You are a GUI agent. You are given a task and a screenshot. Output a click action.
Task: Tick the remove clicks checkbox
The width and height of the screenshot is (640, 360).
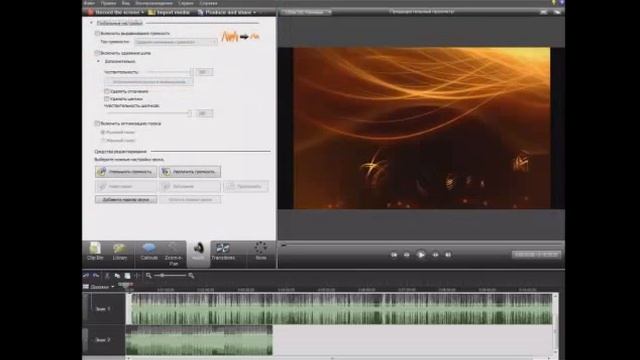(x=107, y=99)
